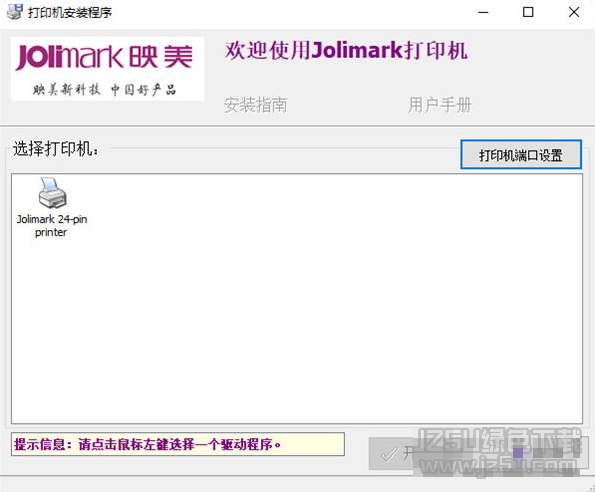Image resolution: width=595 pixels, height=492 pixels.
Task: Select the Jolimark 24-pin printer icon
Action: 52,207
